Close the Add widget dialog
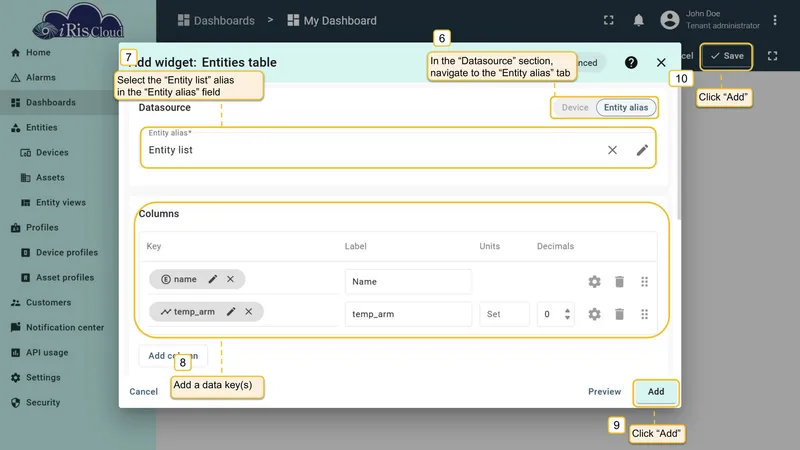Viewport: 800px width, 450px height. (661, 62)
